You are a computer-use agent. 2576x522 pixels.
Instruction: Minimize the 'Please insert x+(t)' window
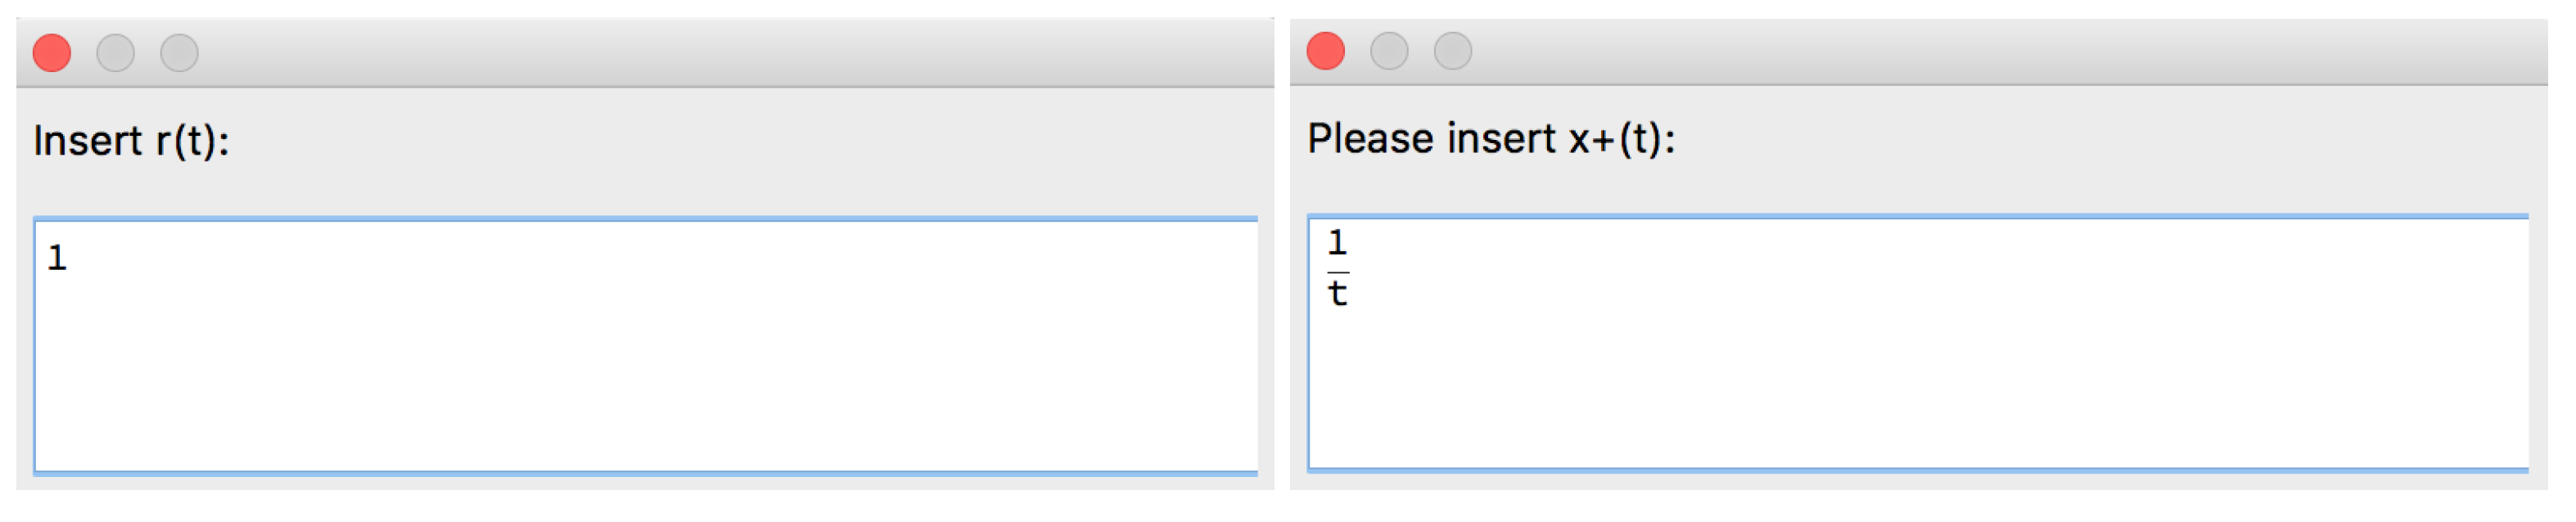pos(1389,51)
